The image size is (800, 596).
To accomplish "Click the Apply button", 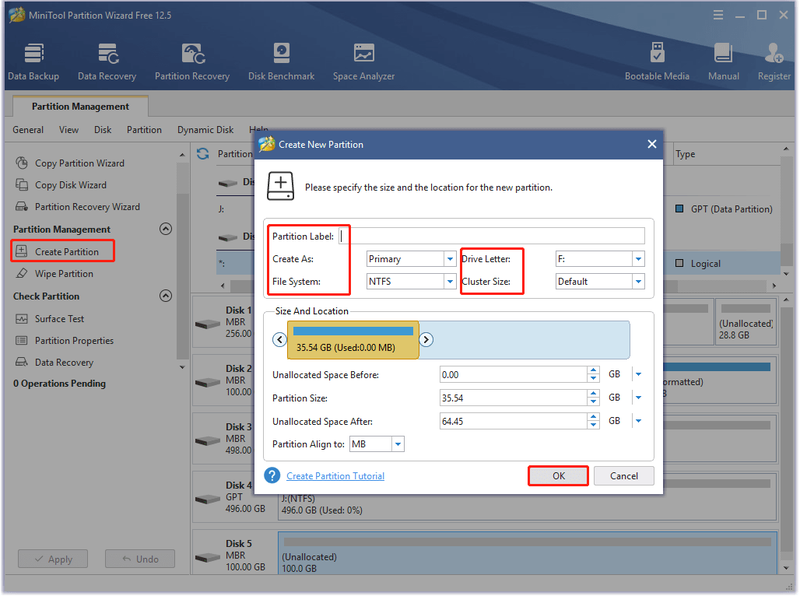I will [53, 559].
